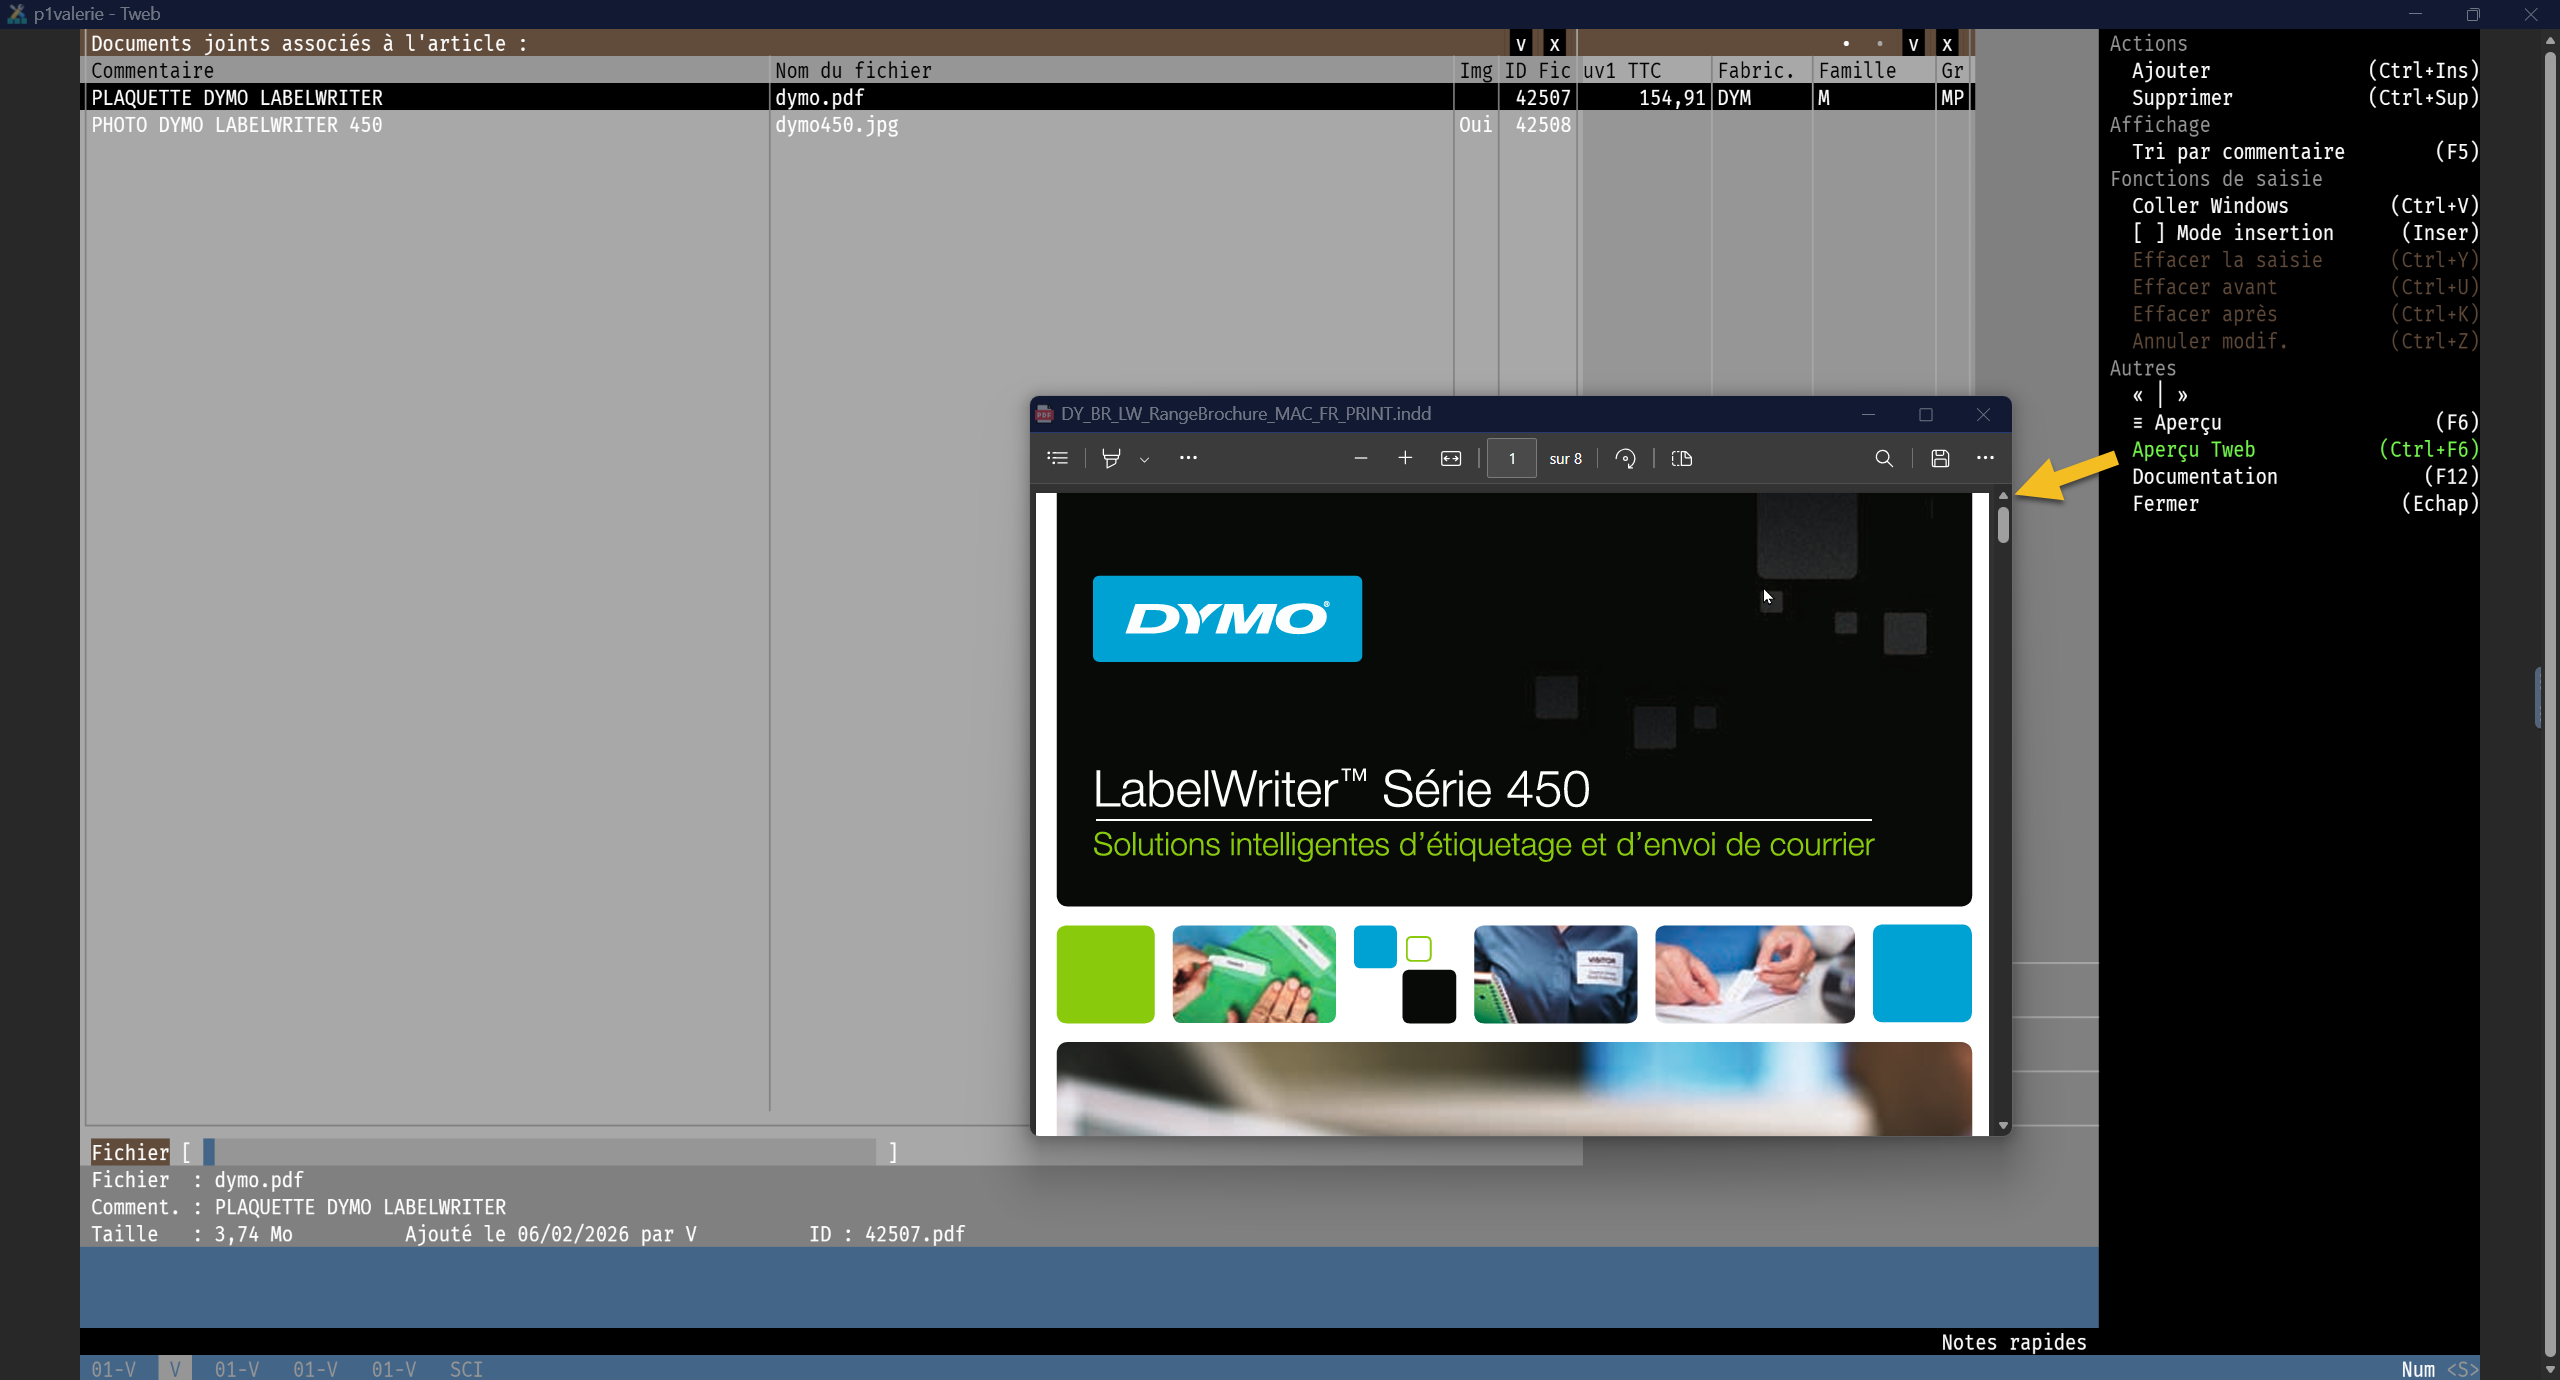Open the PDF table of contents icon
The width and height of the screenshot is (2560, 1380).
(1057, 458)
